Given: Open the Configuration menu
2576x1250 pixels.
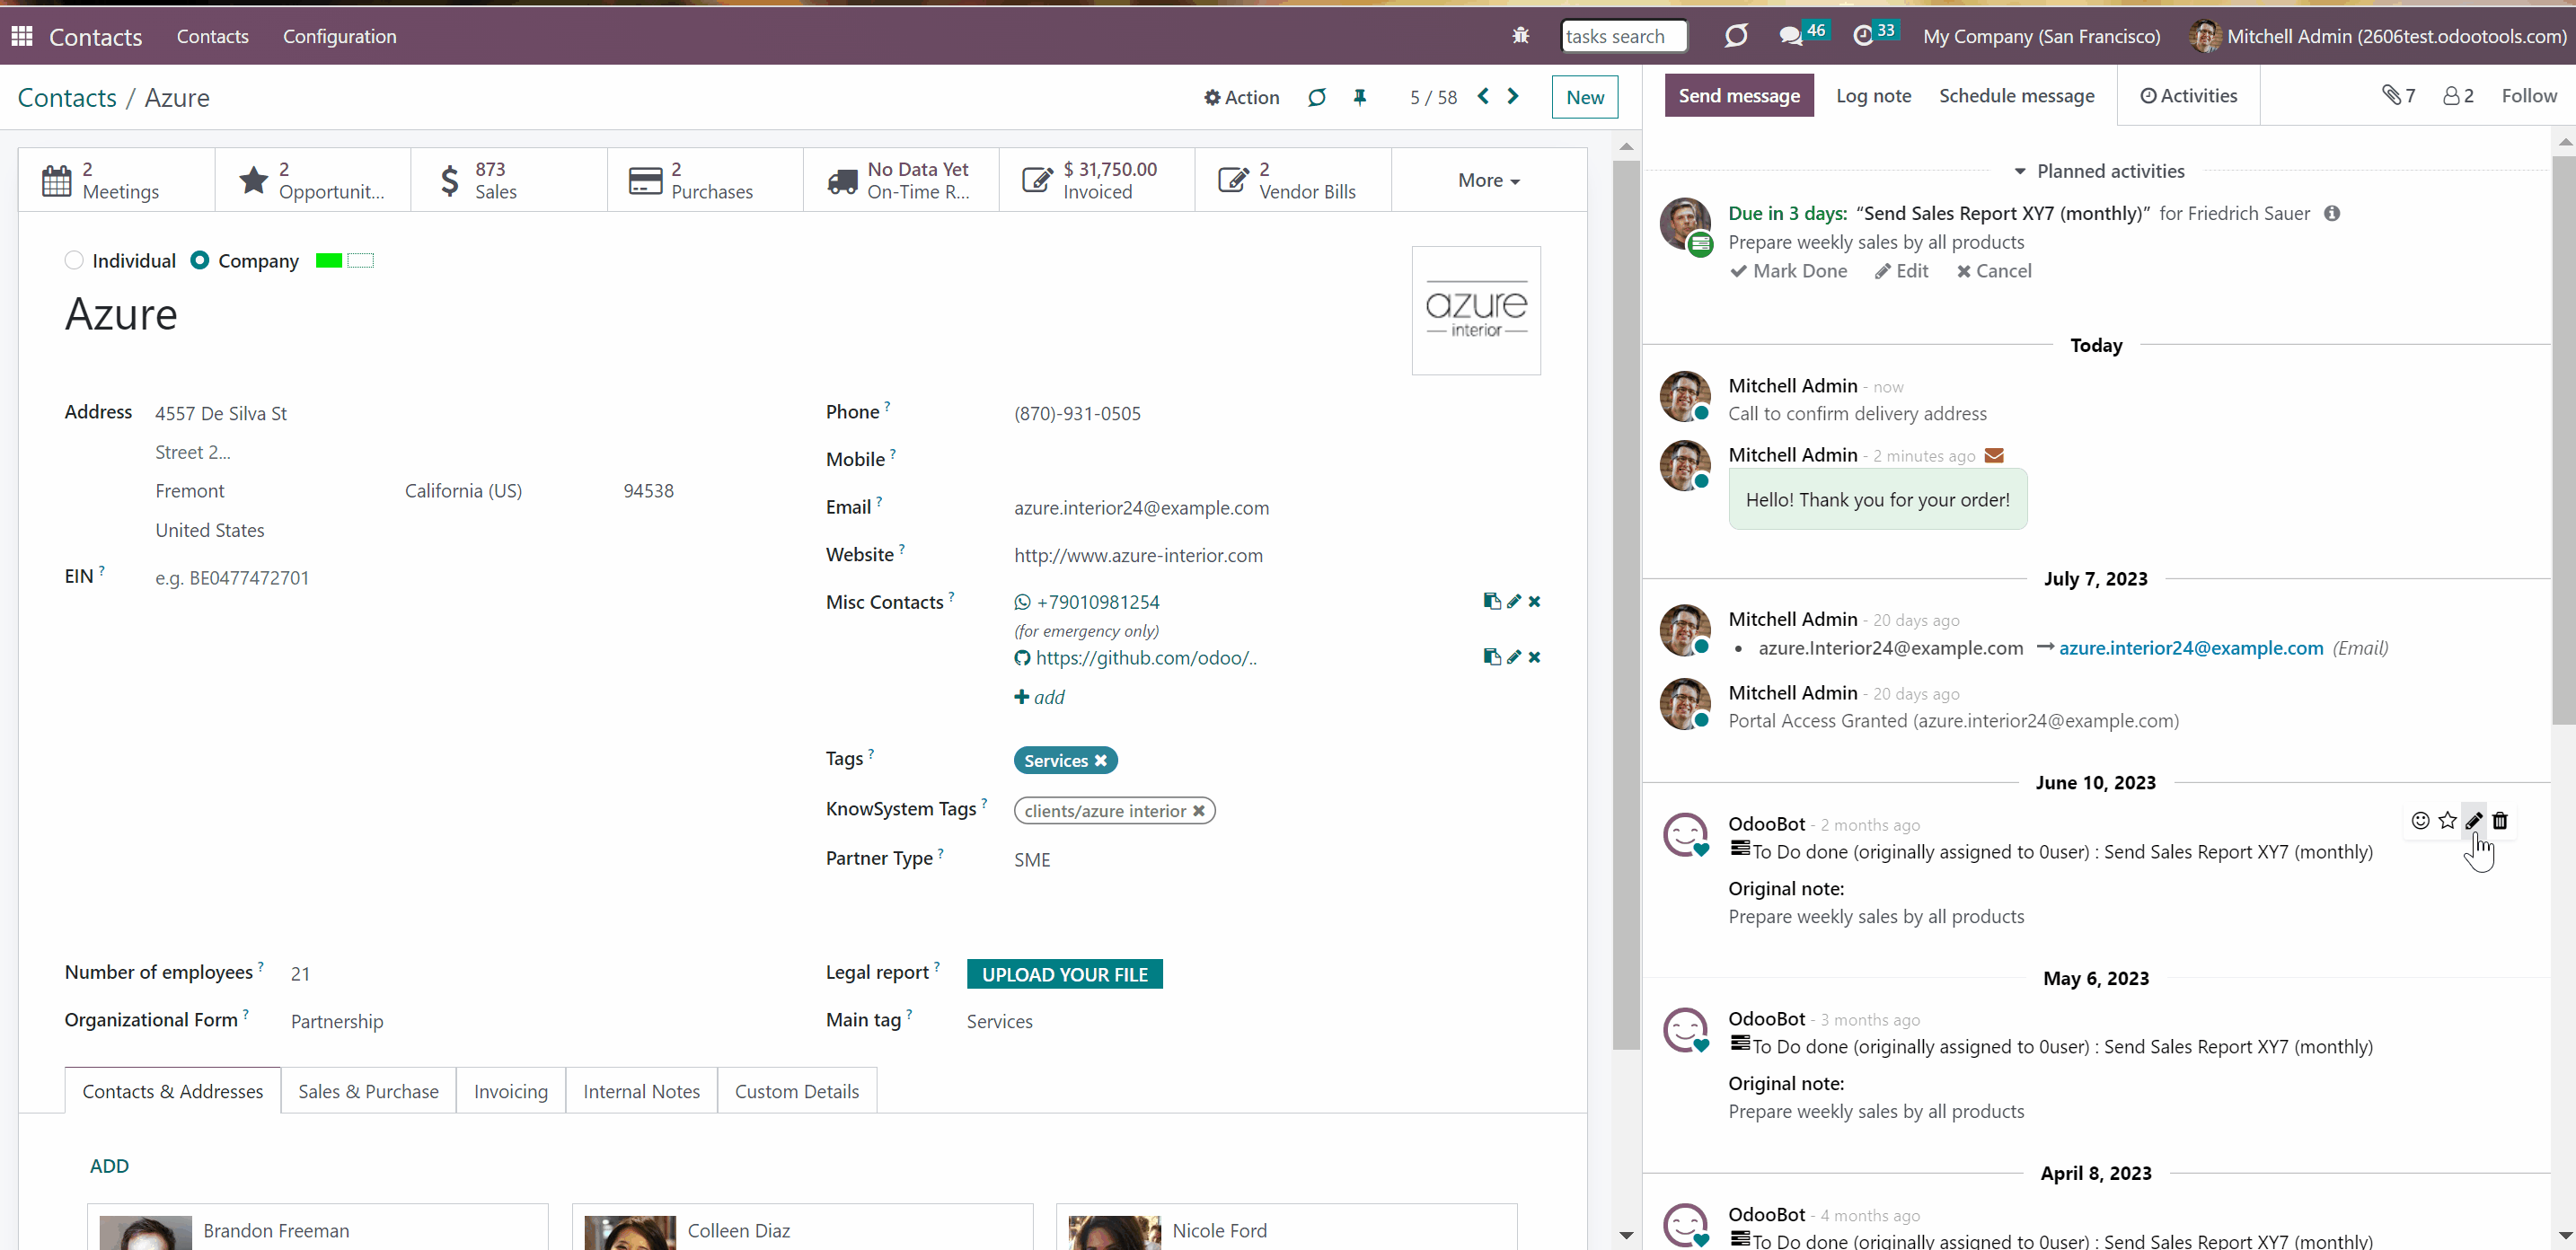Looking at the screenshot, I should (340, 36).
